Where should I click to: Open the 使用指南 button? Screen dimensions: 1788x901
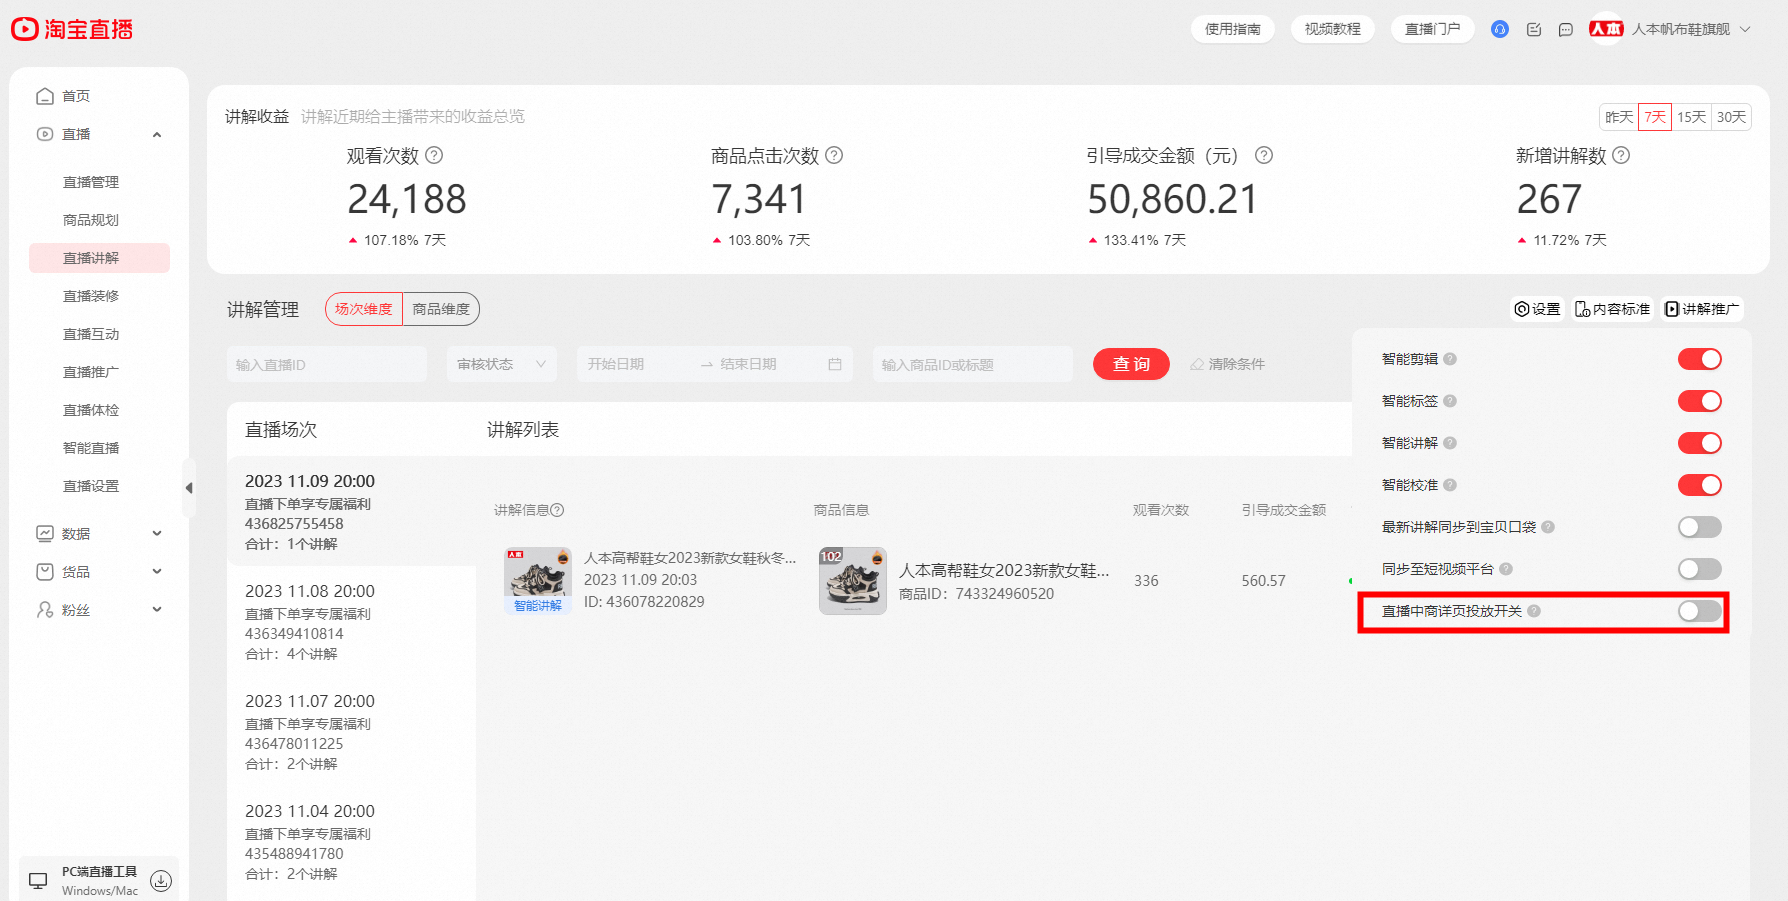coord(1233,29)
